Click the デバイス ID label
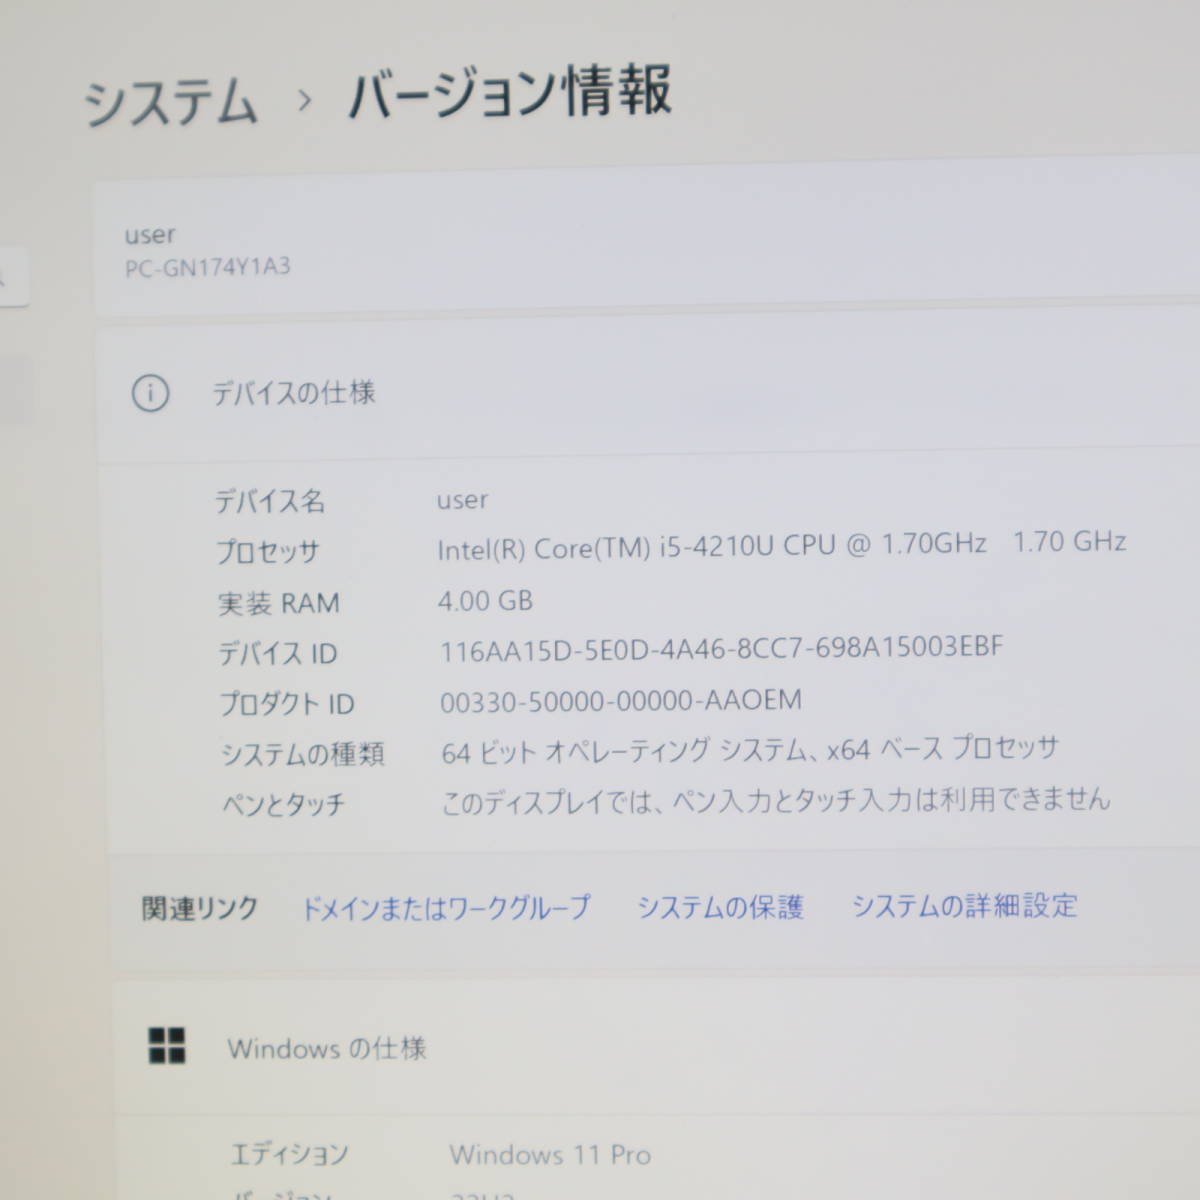The image size is (1200, 1200). click(278, 654)
